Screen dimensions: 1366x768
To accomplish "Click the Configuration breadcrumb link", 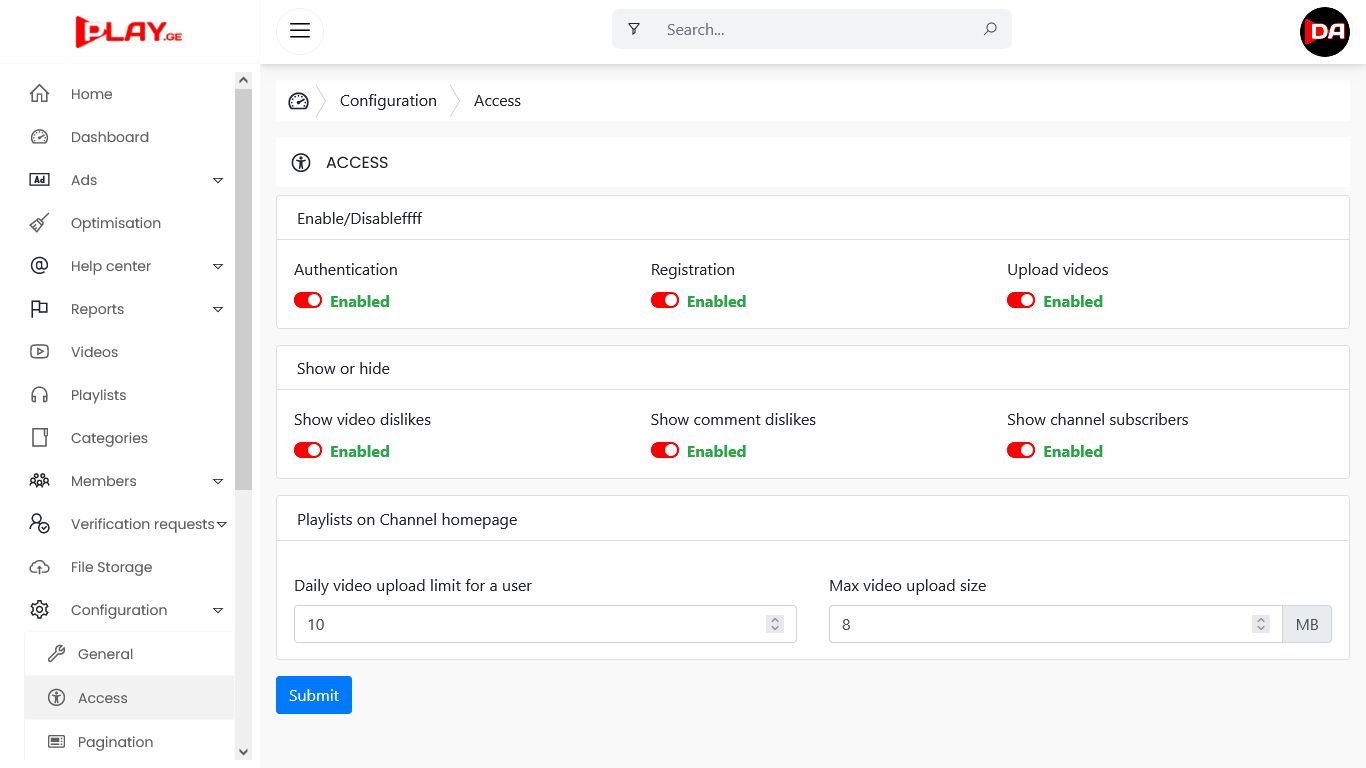I will coord(388,101).
